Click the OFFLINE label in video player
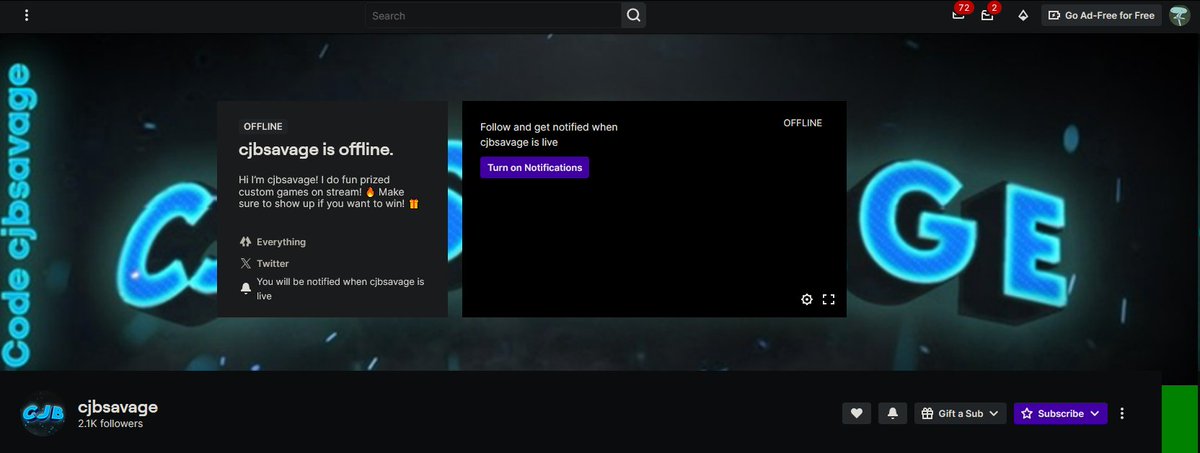 802,123
